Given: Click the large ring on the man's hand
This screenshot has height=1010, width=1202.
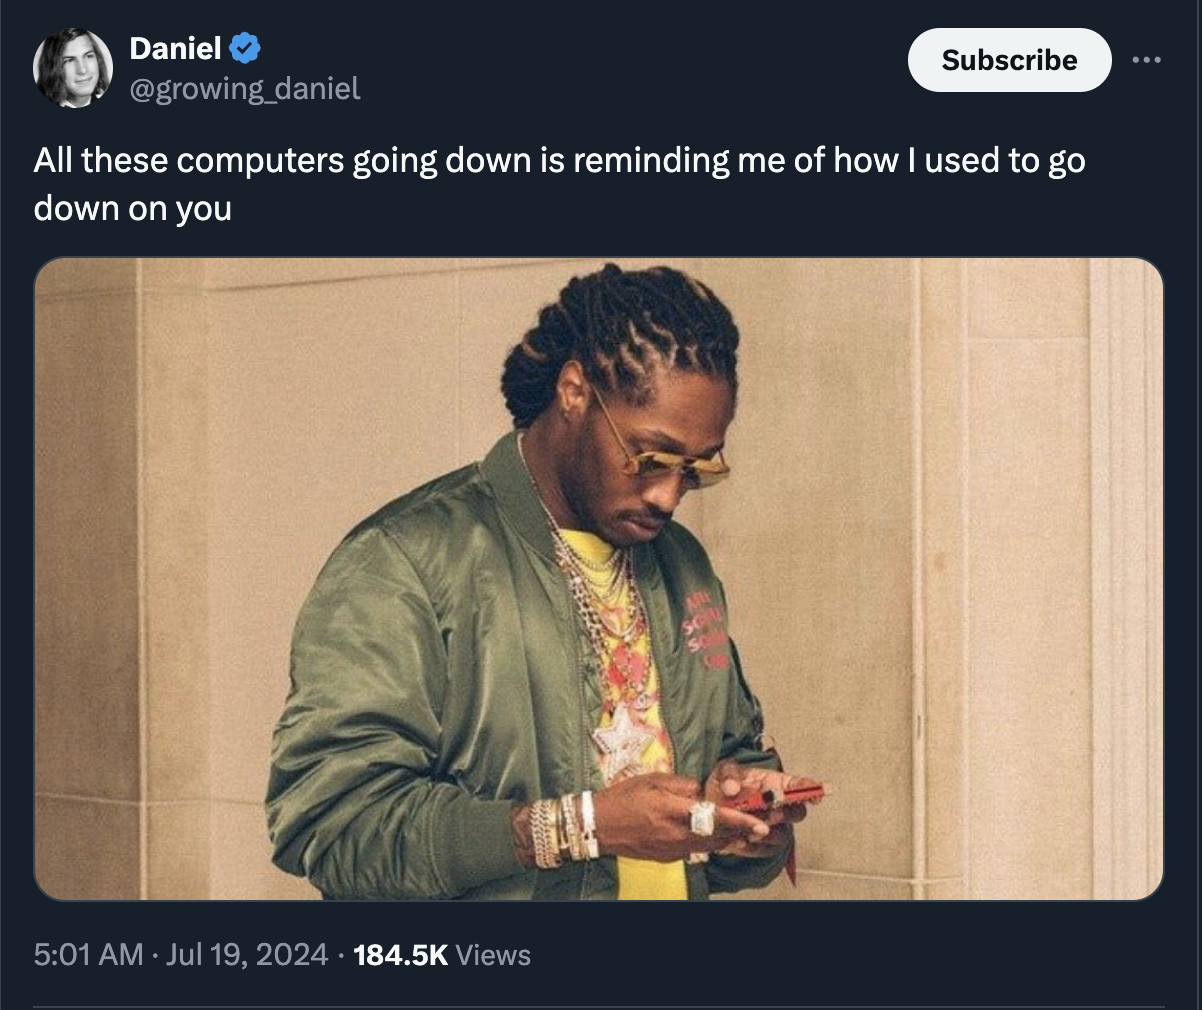Looking at the screenshot, I should 703,818.
